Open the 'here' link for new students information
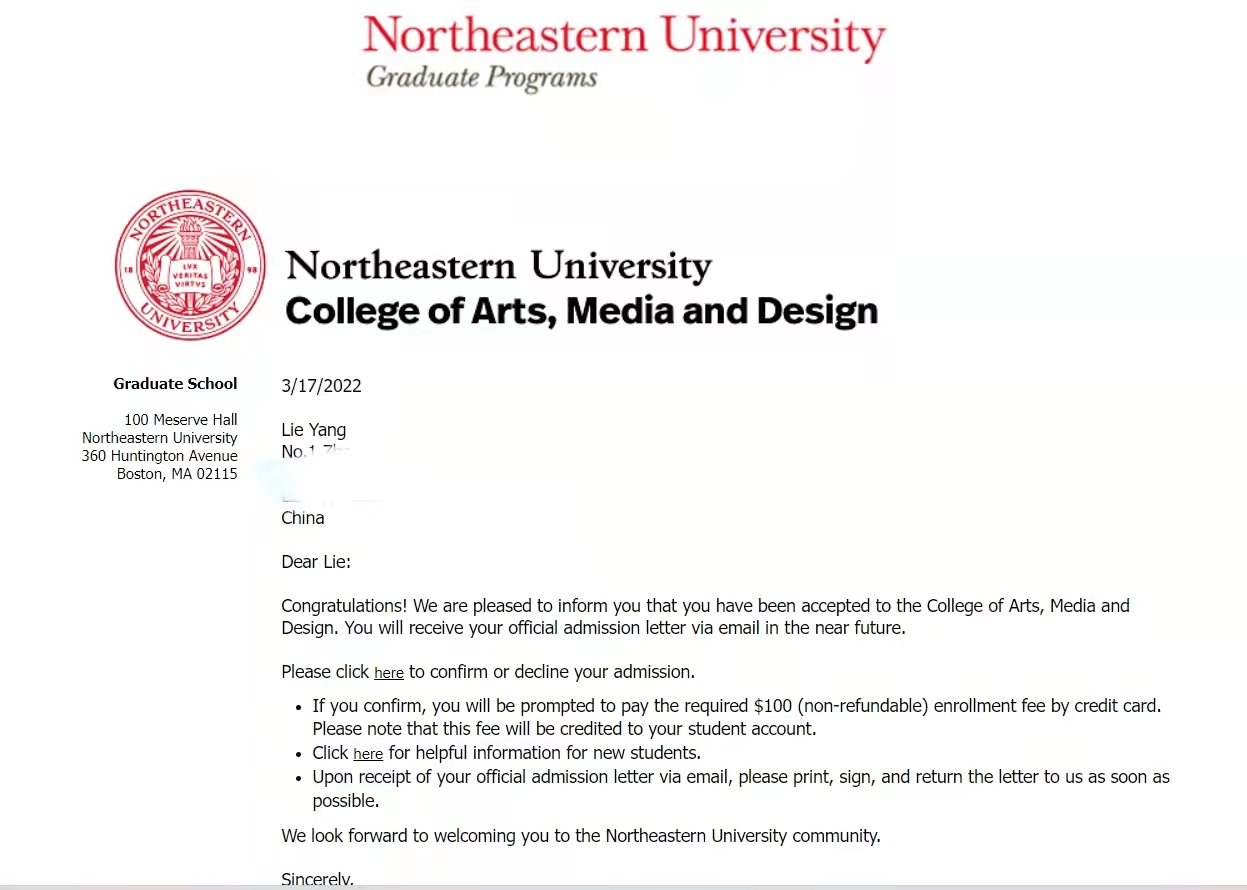This screenshot has height=890, width=1247. (368, 754)
